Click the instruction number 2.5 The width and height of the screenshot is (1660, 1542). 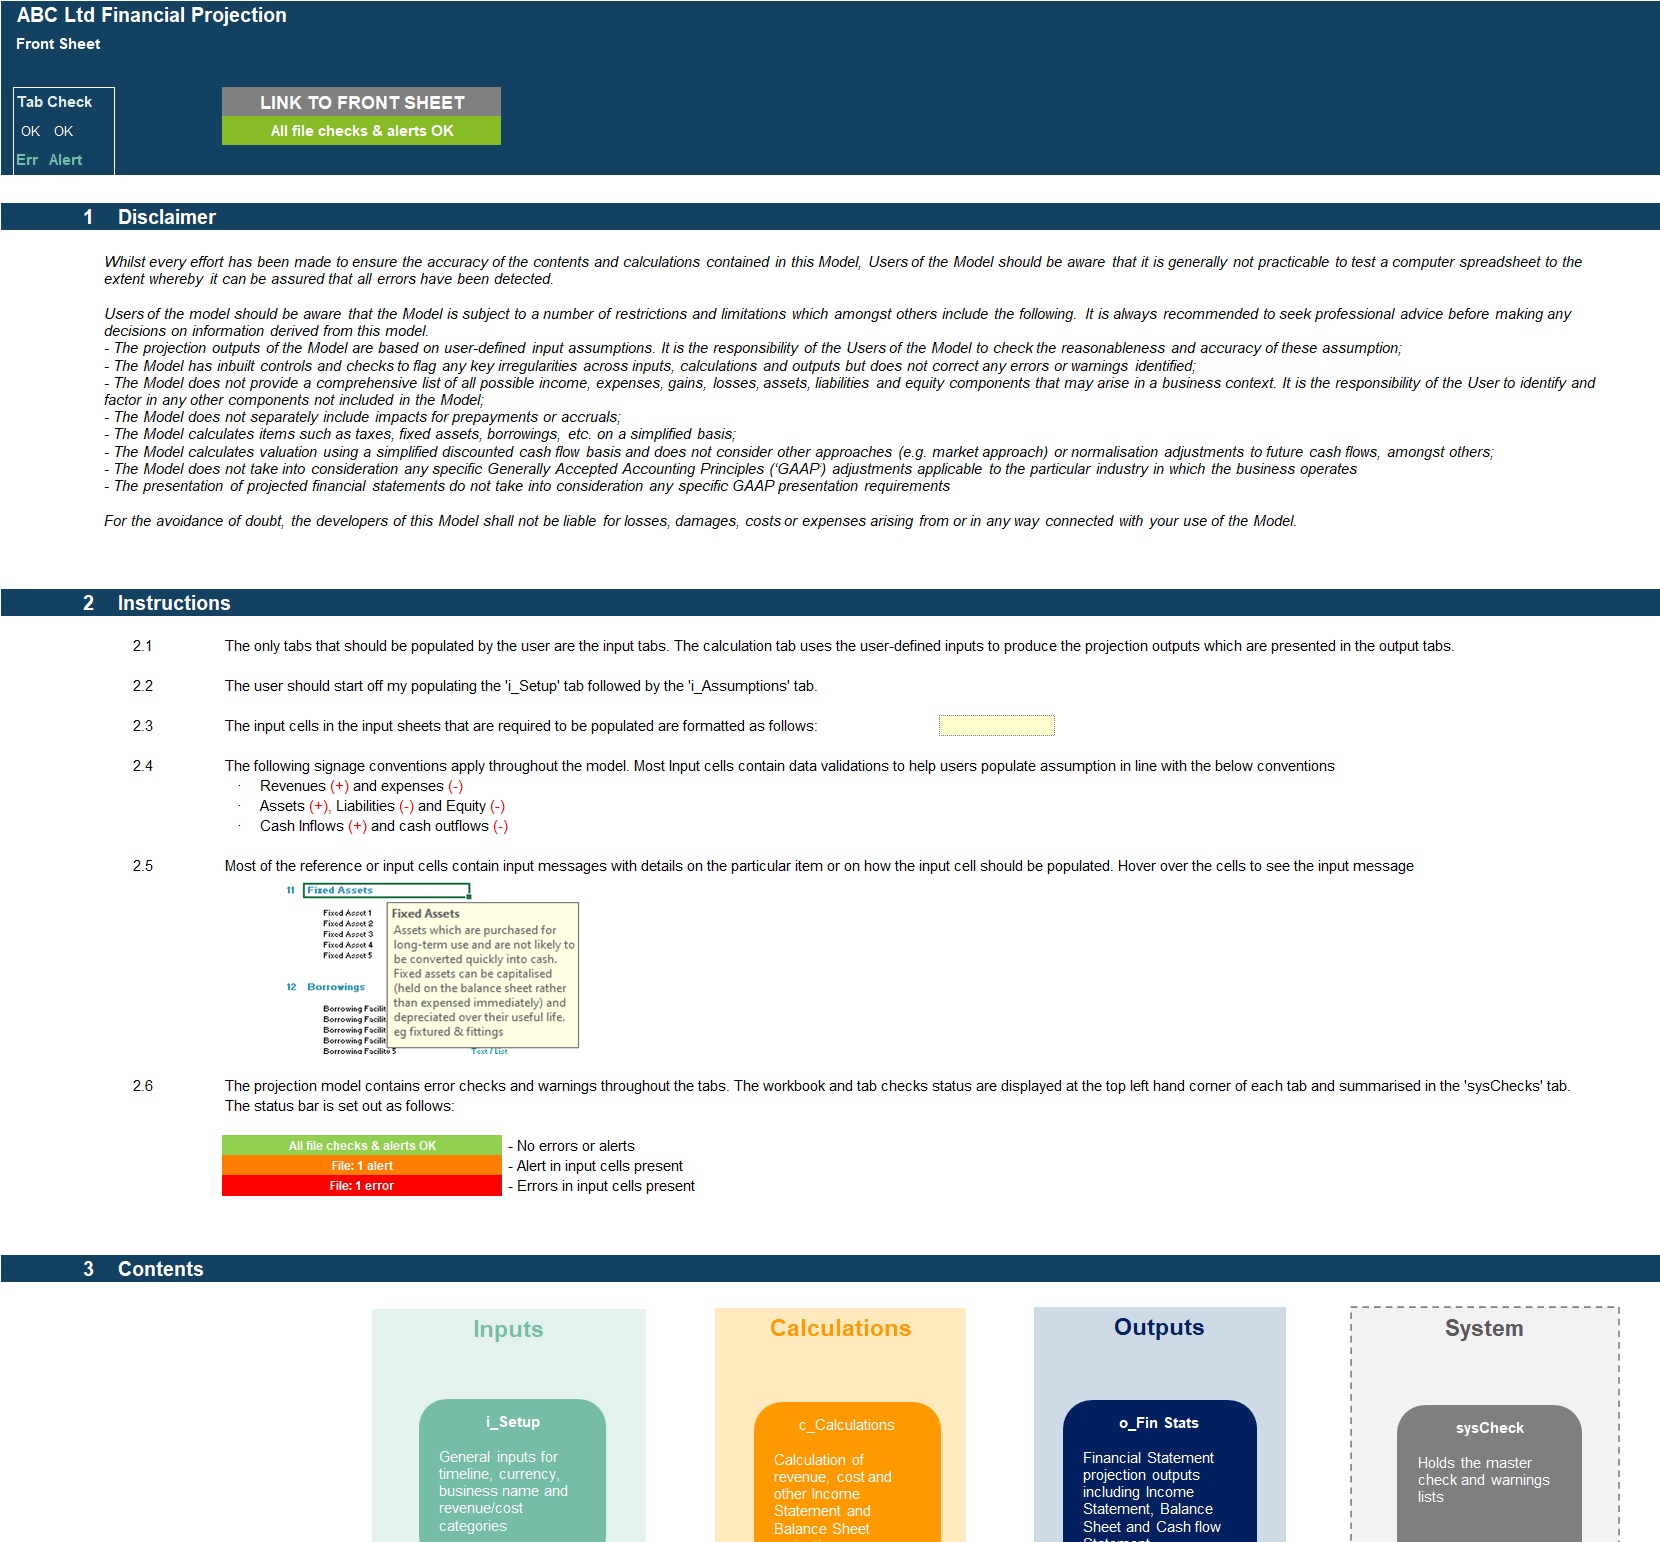click(x=143, y=866)
